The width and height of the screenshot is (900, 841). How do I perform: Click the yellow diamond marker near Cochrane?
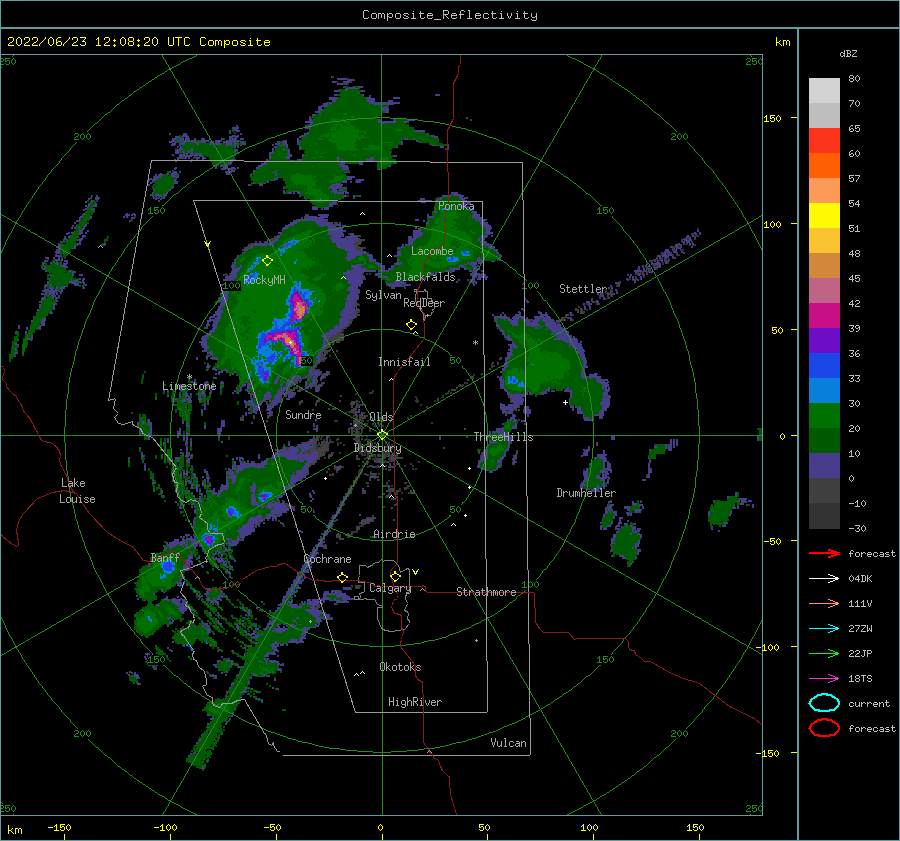[x=343, y=577]
